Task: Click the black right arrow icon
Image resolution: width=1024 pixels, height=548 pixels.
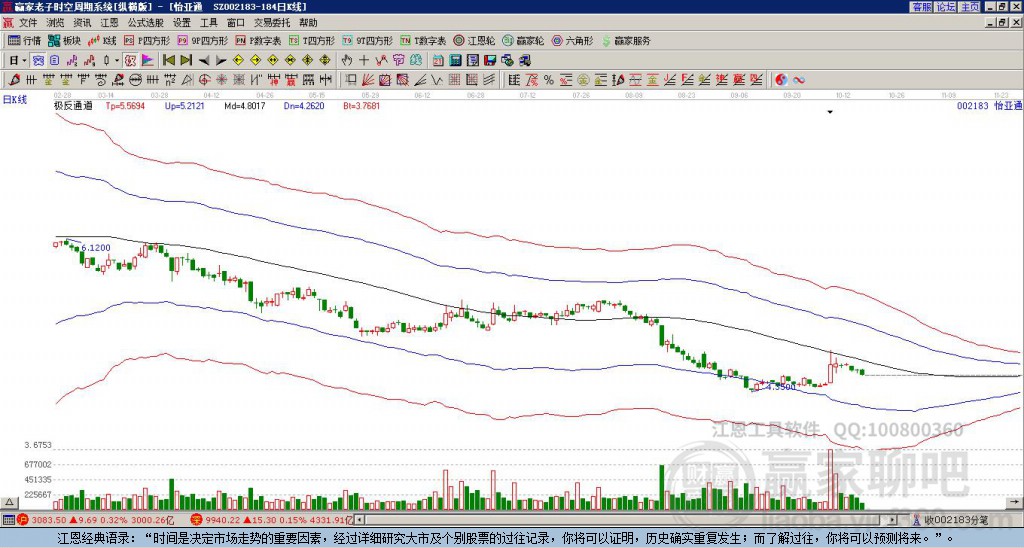Action: coord(221,61)
